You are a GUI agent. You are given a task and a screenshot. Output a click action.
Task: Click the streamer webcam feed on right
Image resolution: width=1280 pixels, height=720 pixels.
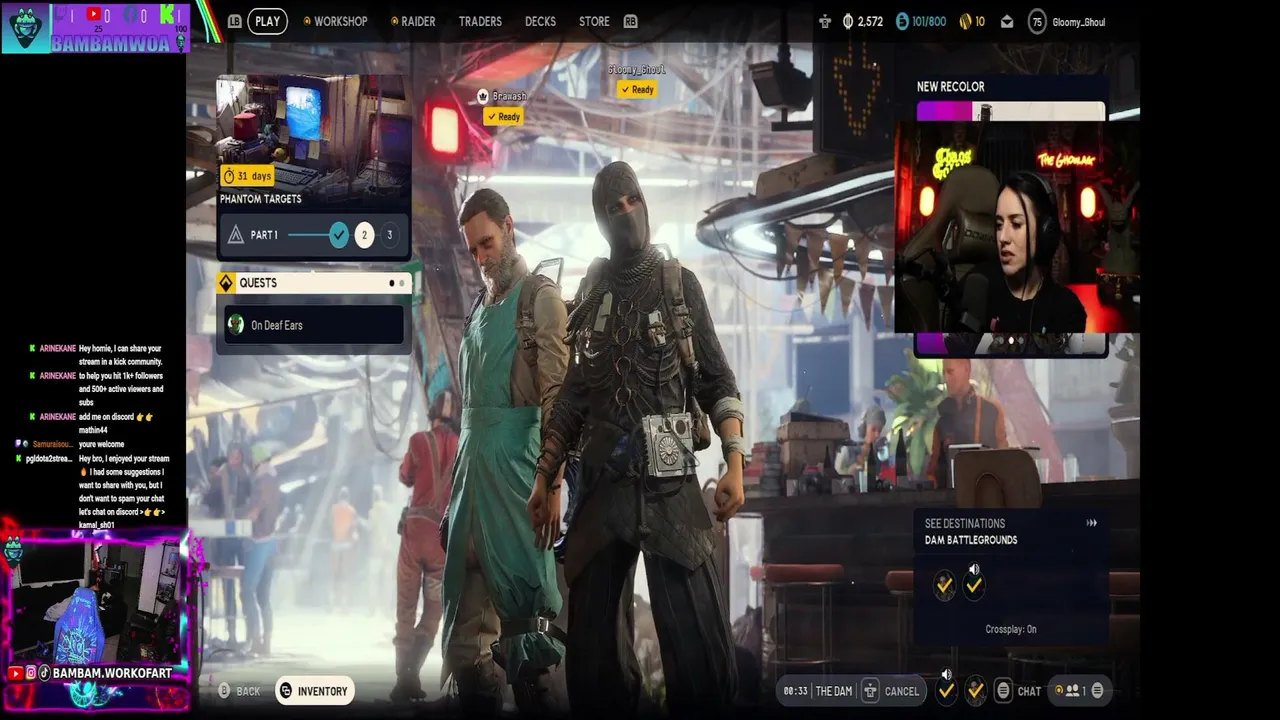pos(1017,227)
